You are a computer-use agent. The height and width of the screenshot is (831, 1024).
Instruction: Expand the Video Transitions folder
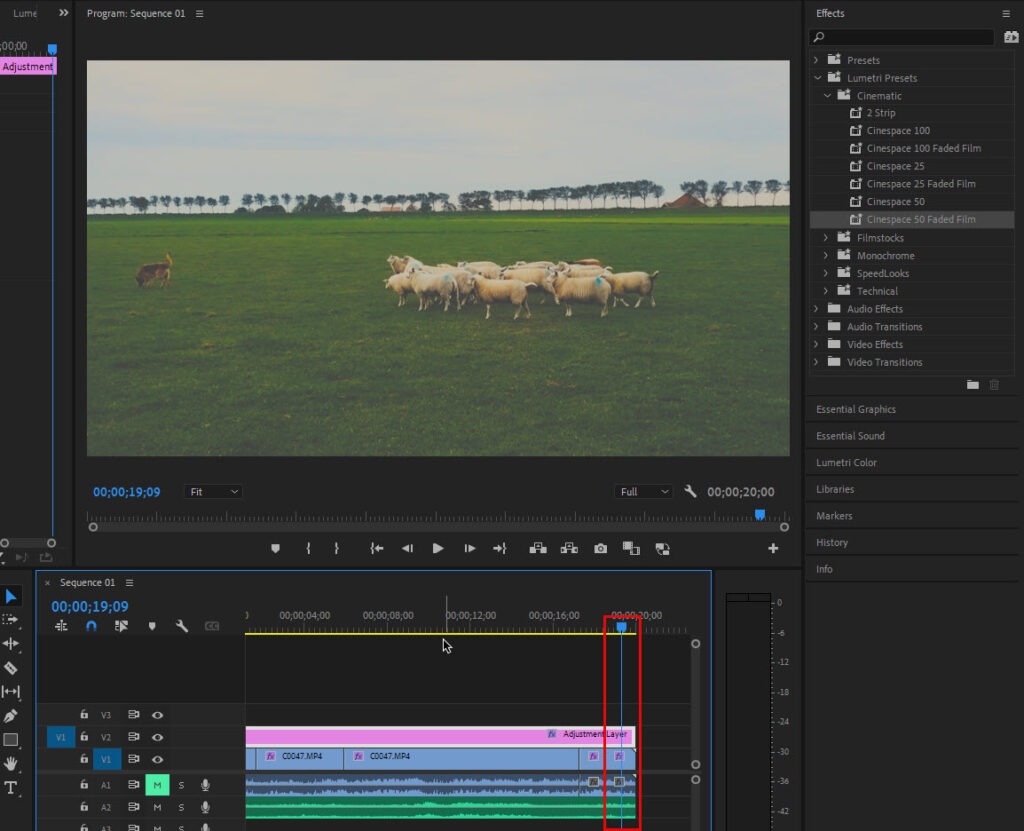click(817, 362)
